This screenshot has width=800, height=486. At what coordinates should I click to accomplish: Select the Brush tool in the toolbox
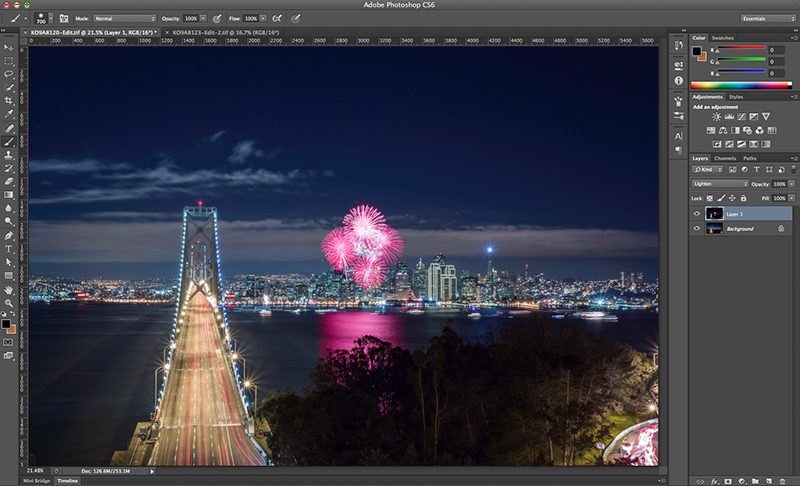9,141
